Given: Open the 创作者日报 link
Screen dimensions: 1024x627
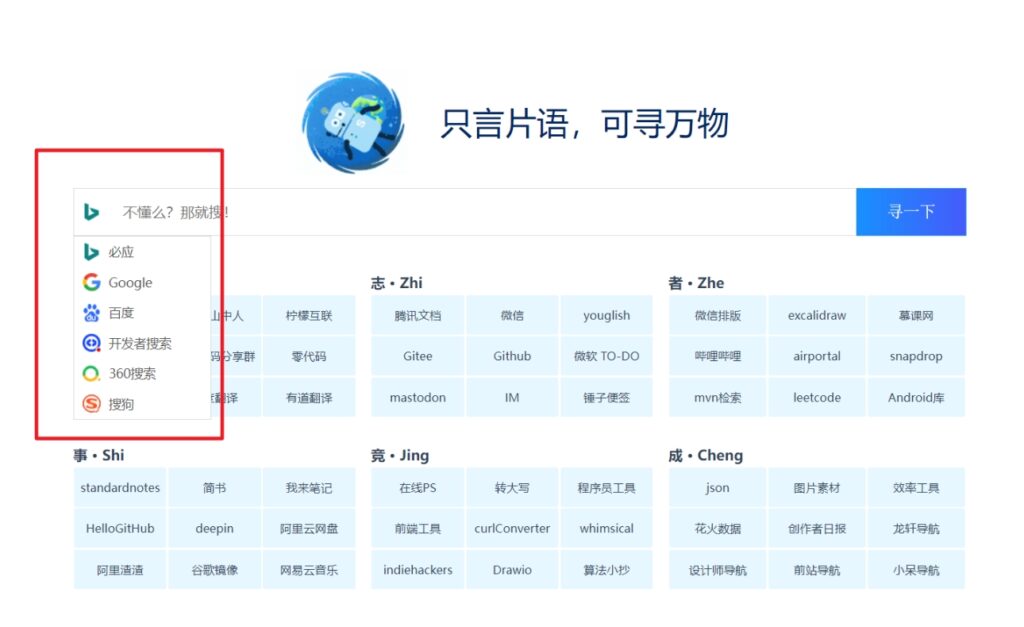Looking at the screenshot, I should [x=817, y=528].
